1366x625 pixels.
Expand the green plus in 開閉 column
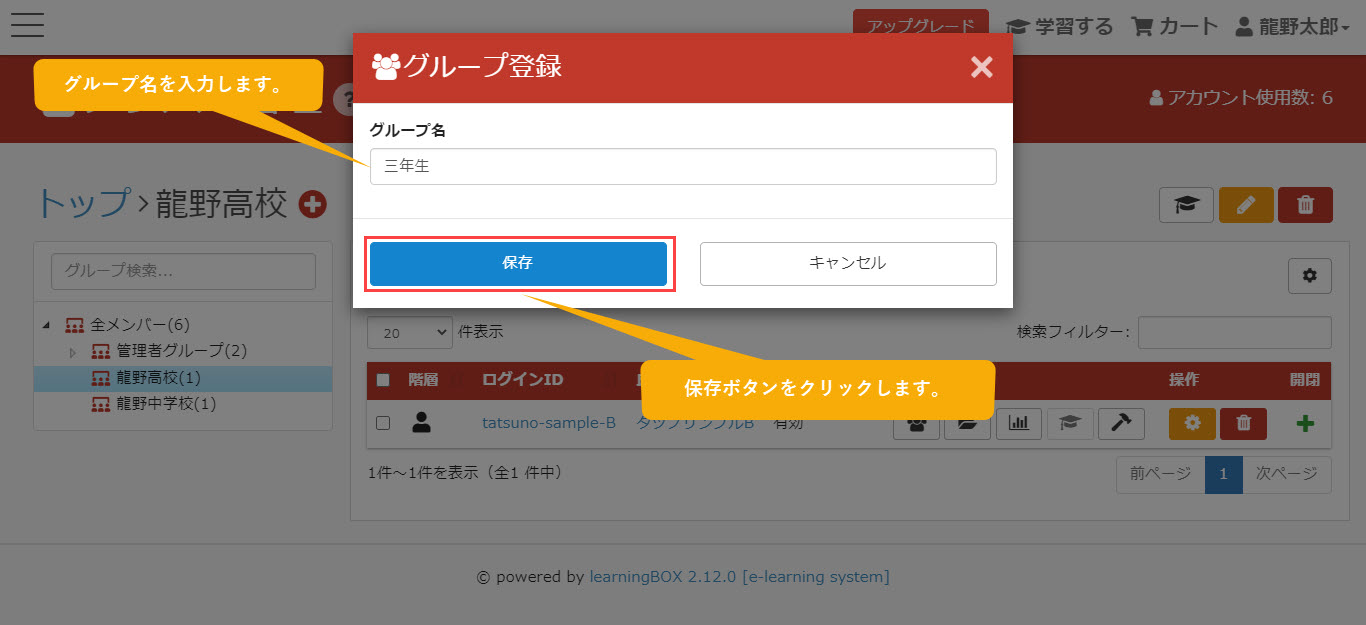1305,423
